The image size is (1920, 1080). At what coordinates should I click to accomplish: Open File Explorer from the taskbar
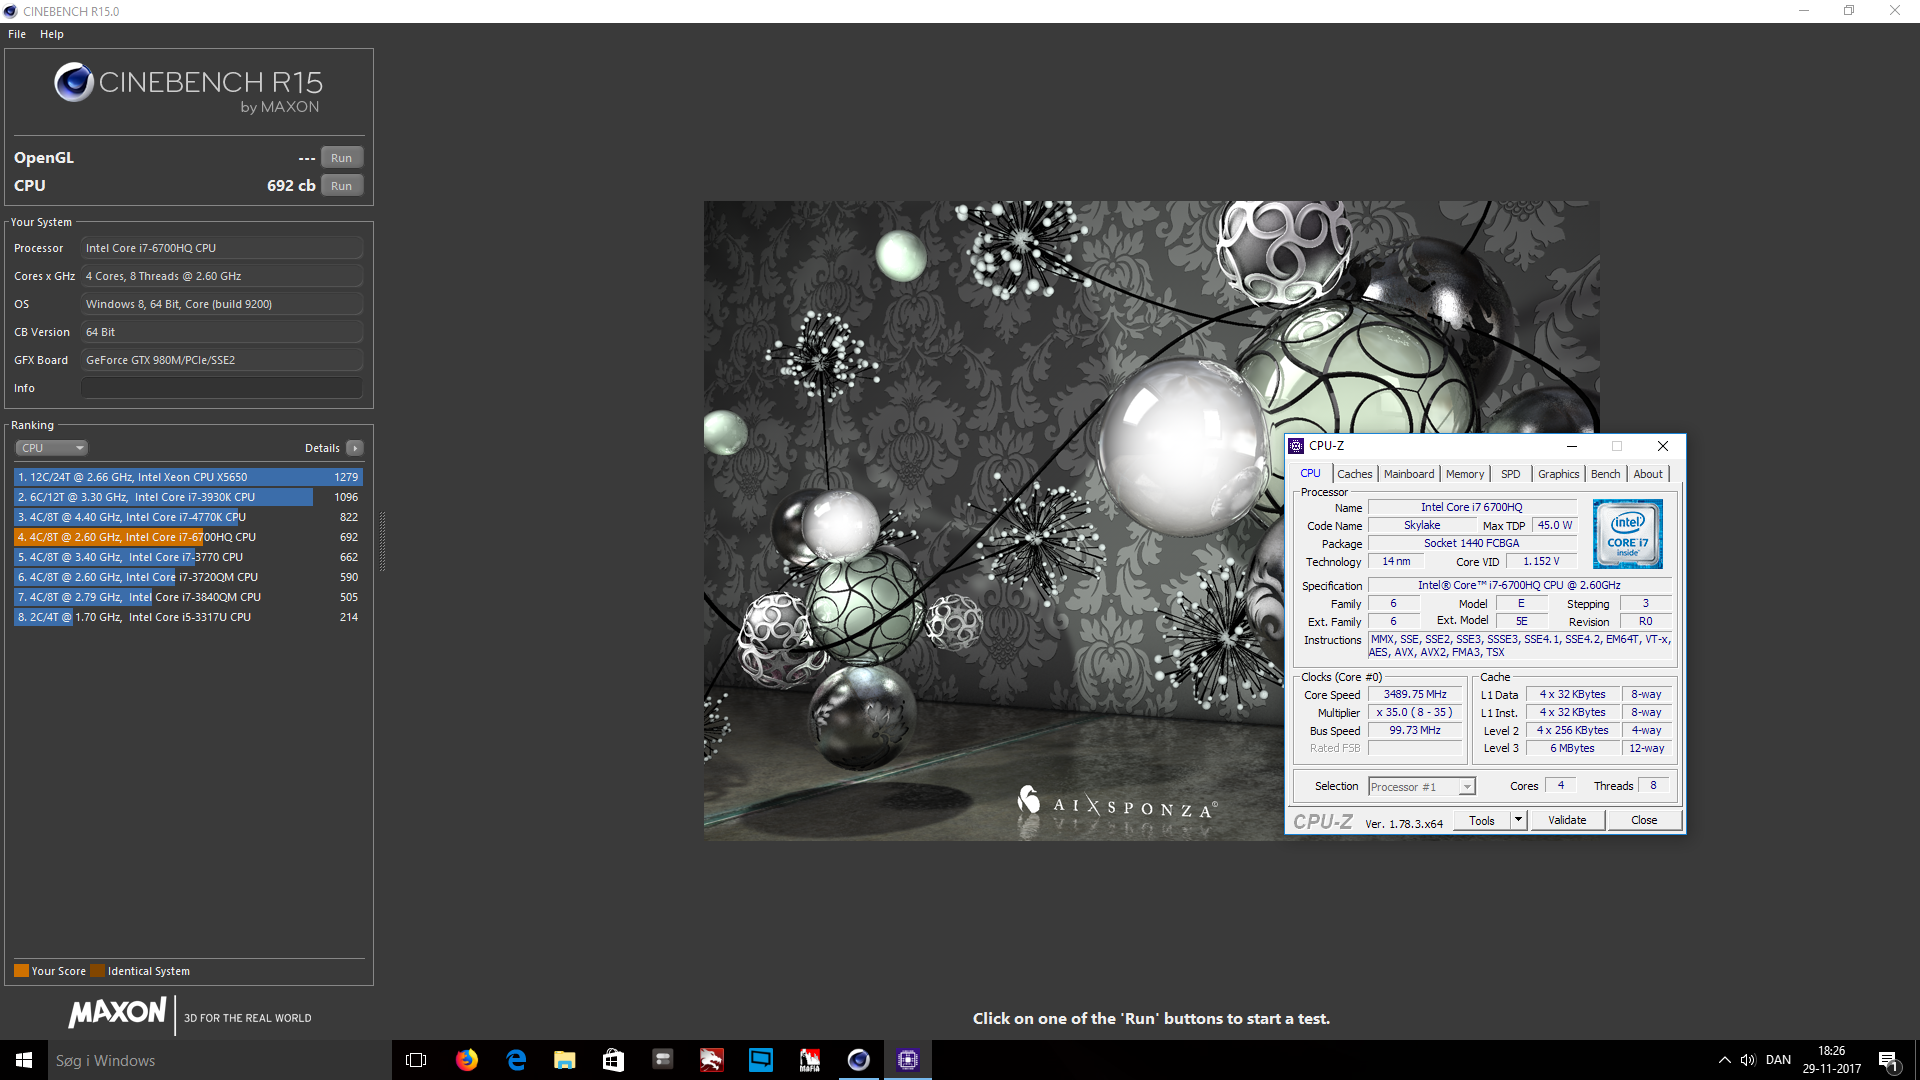coord(565,1060)
